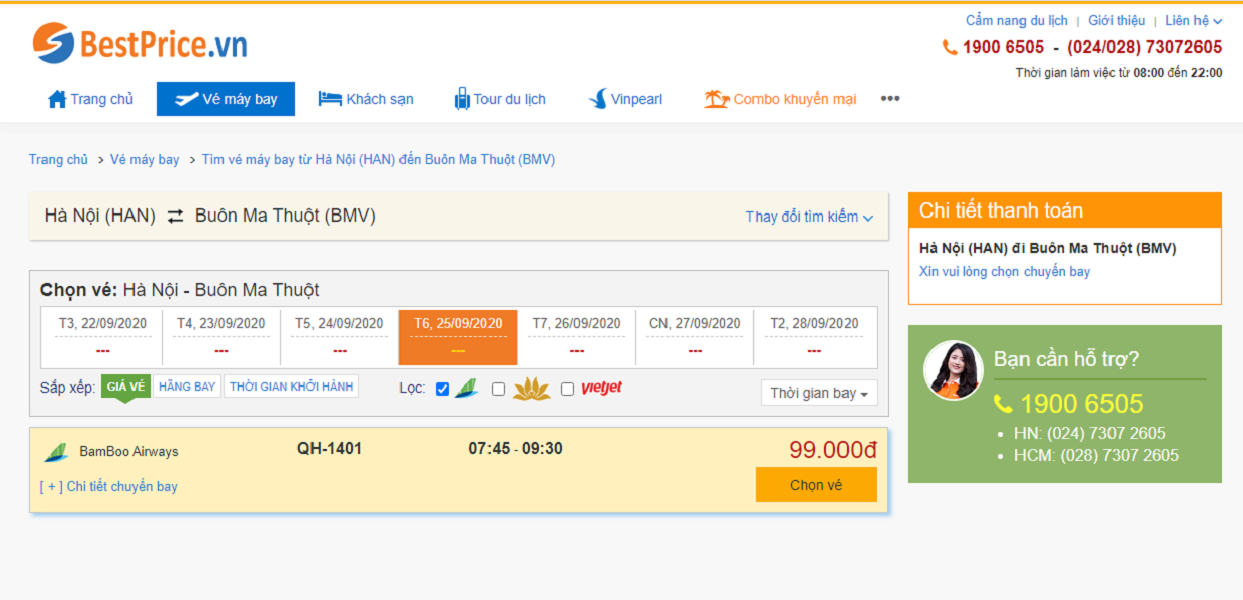Click the Vietnam Airlines lotus filter logo
The image size is (1243, 600).
[x=532, y=389]
